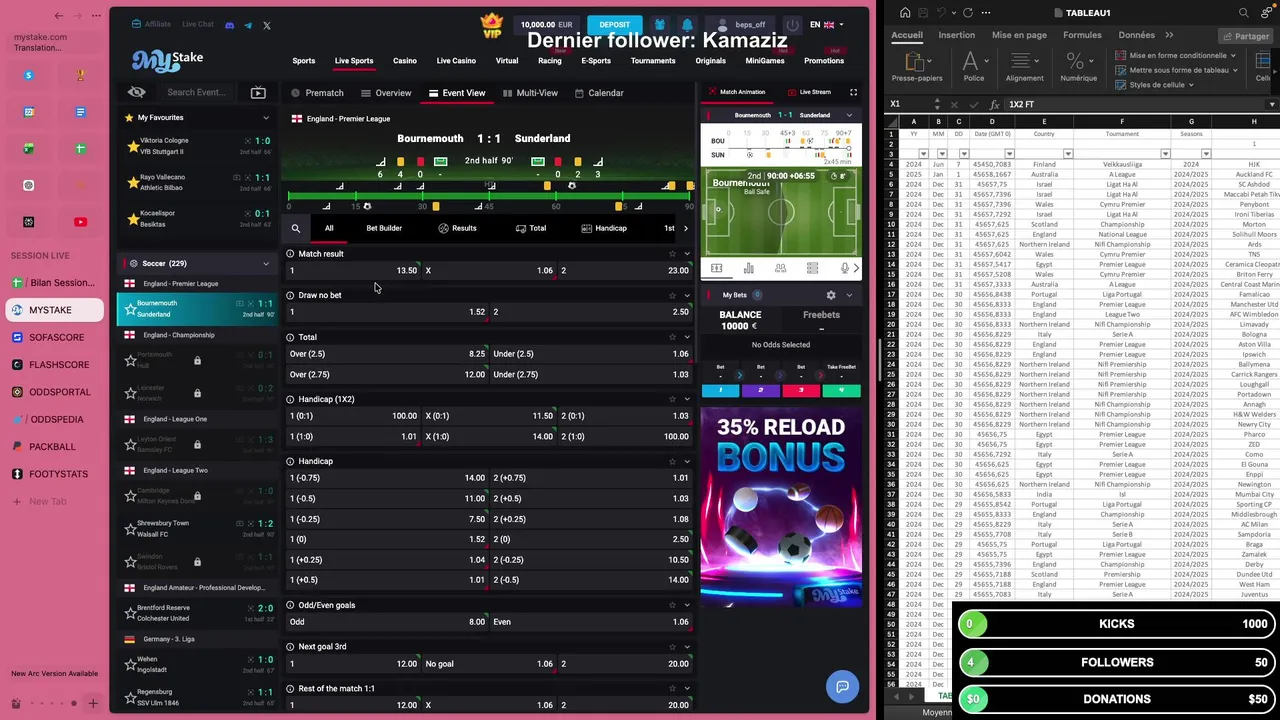The image size is (1280, 720).
Task: Open statistics bar chart icon under pitch
Action: (748, 268)
